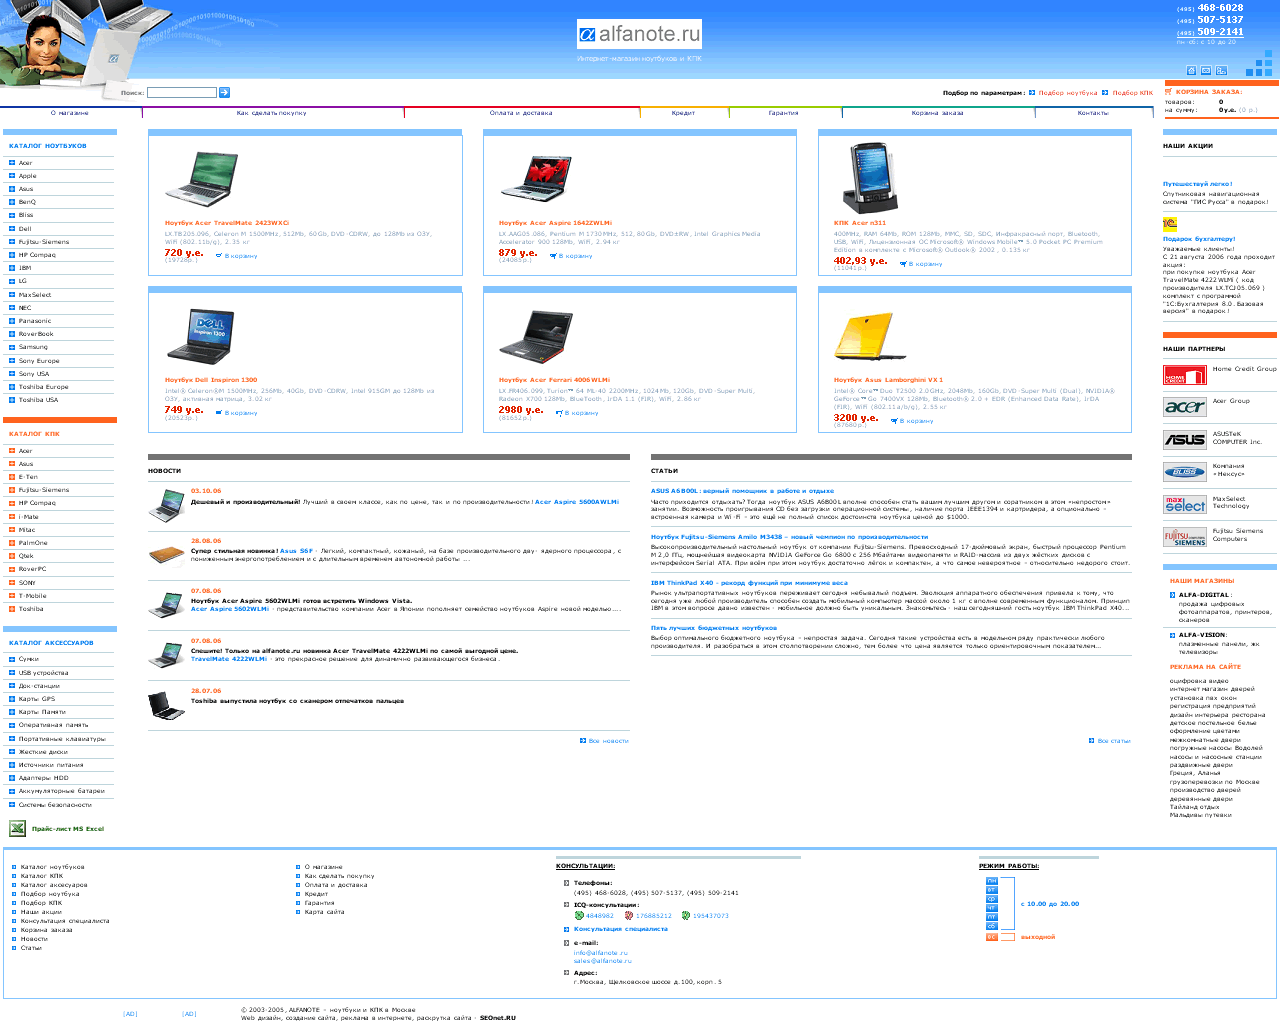The image size is (1280, 1024).
Task: Open the IBM ThinkPad X40 article headline
Action: point(749,583)
